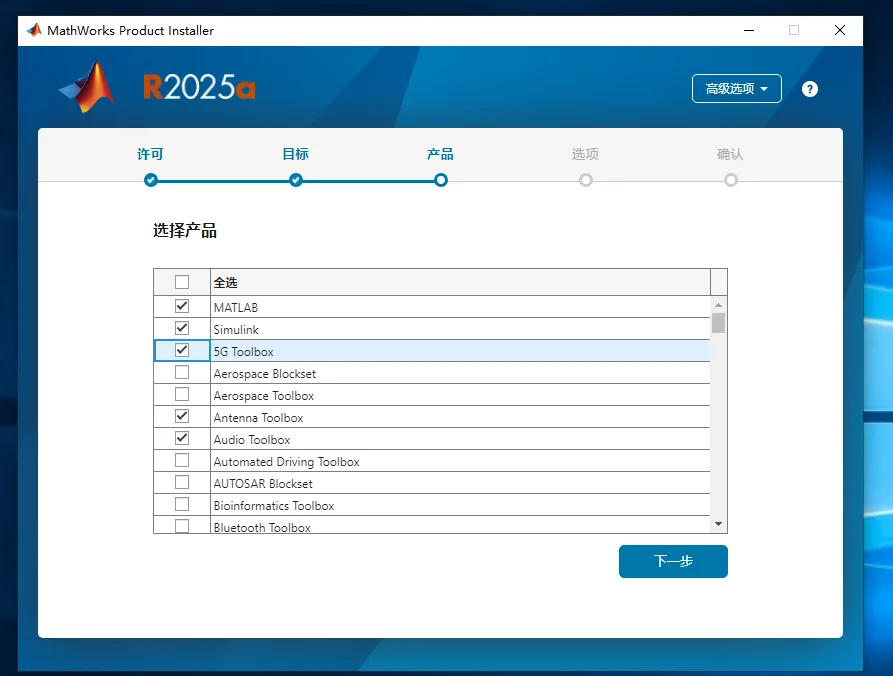Click the 目标 step circle indicator
This screenshot has width=893, height=676.
coord(296,180)
